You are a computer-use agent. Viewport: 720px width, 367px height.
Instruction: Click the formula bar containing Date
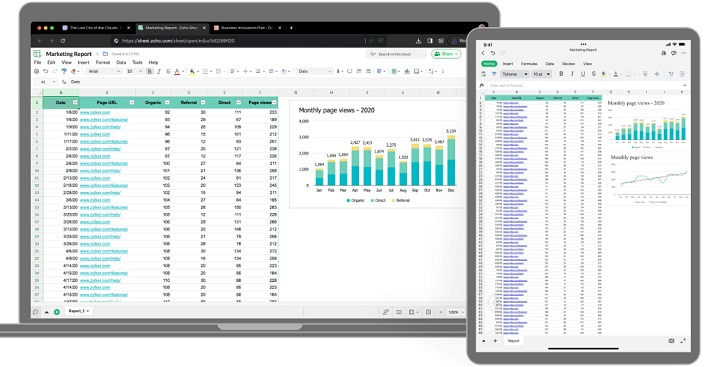(x=266, y=82)
